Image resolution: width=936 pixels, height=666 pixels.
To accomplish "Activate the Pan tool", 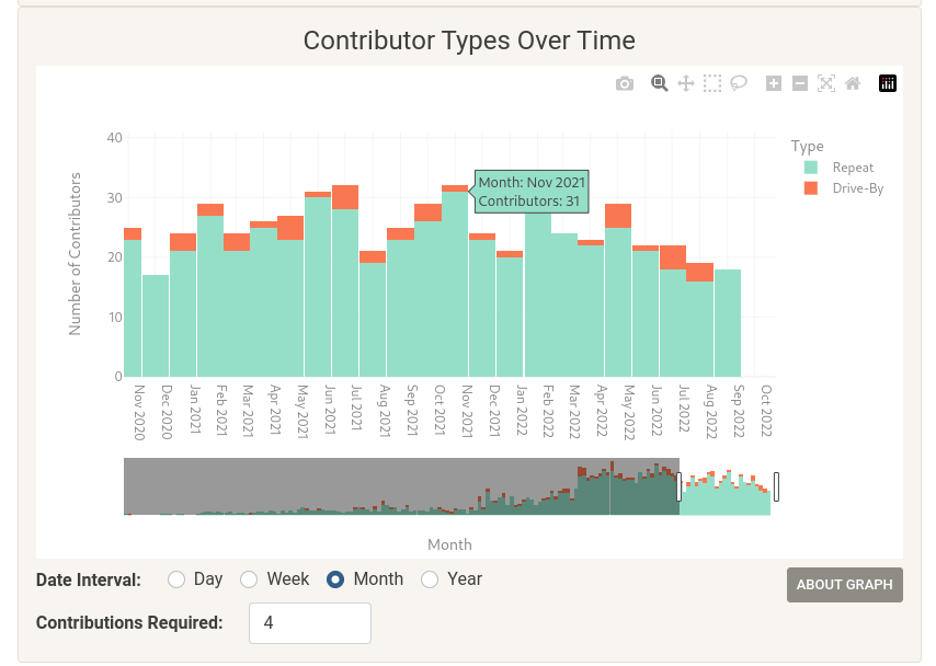I will [686, 85].
